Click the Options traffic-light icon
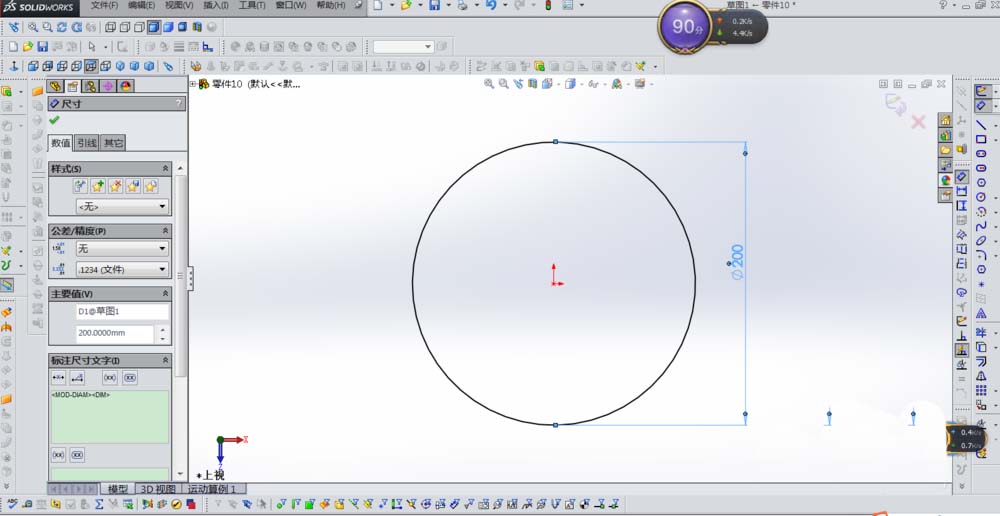Screen dimensions: 1000x516 pos(548,5)
